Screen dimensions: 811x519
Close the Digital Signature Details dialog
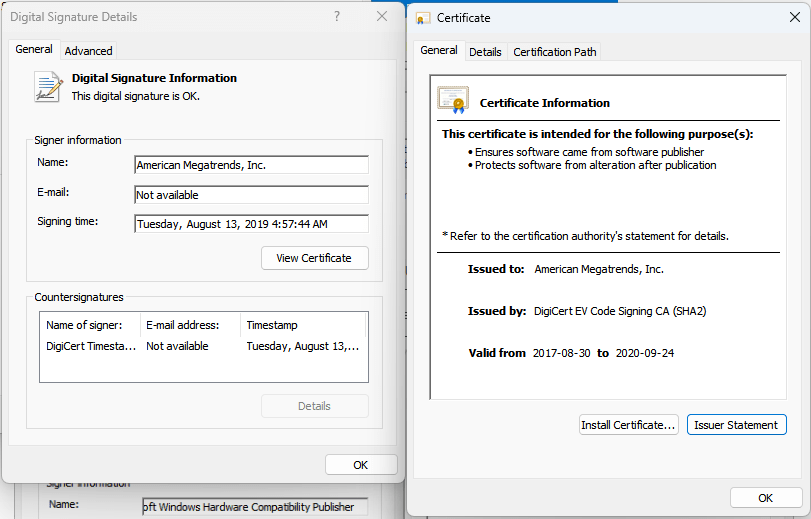point(381,17)
